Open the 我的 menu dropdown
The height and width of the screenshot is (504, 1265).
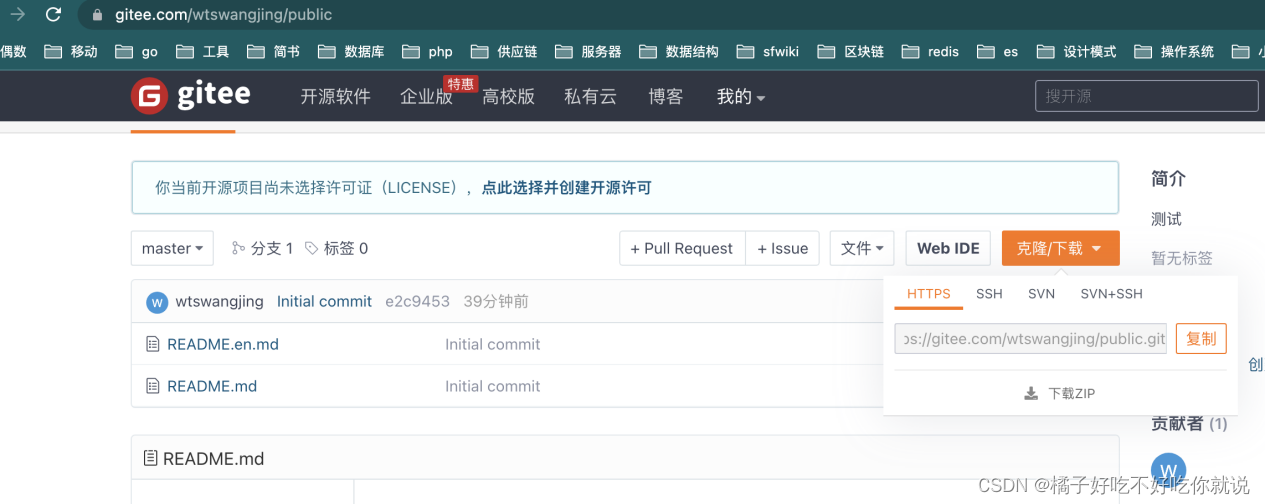tap(741, 97)
